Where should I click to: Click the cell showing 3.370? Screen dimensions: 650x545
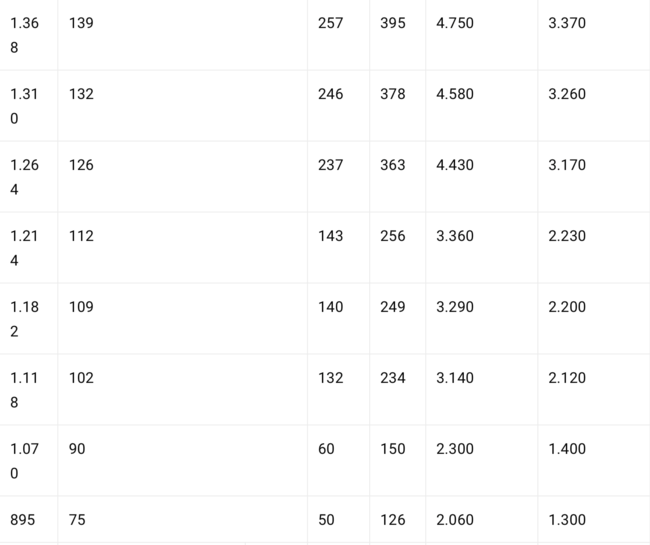(594, 35)
